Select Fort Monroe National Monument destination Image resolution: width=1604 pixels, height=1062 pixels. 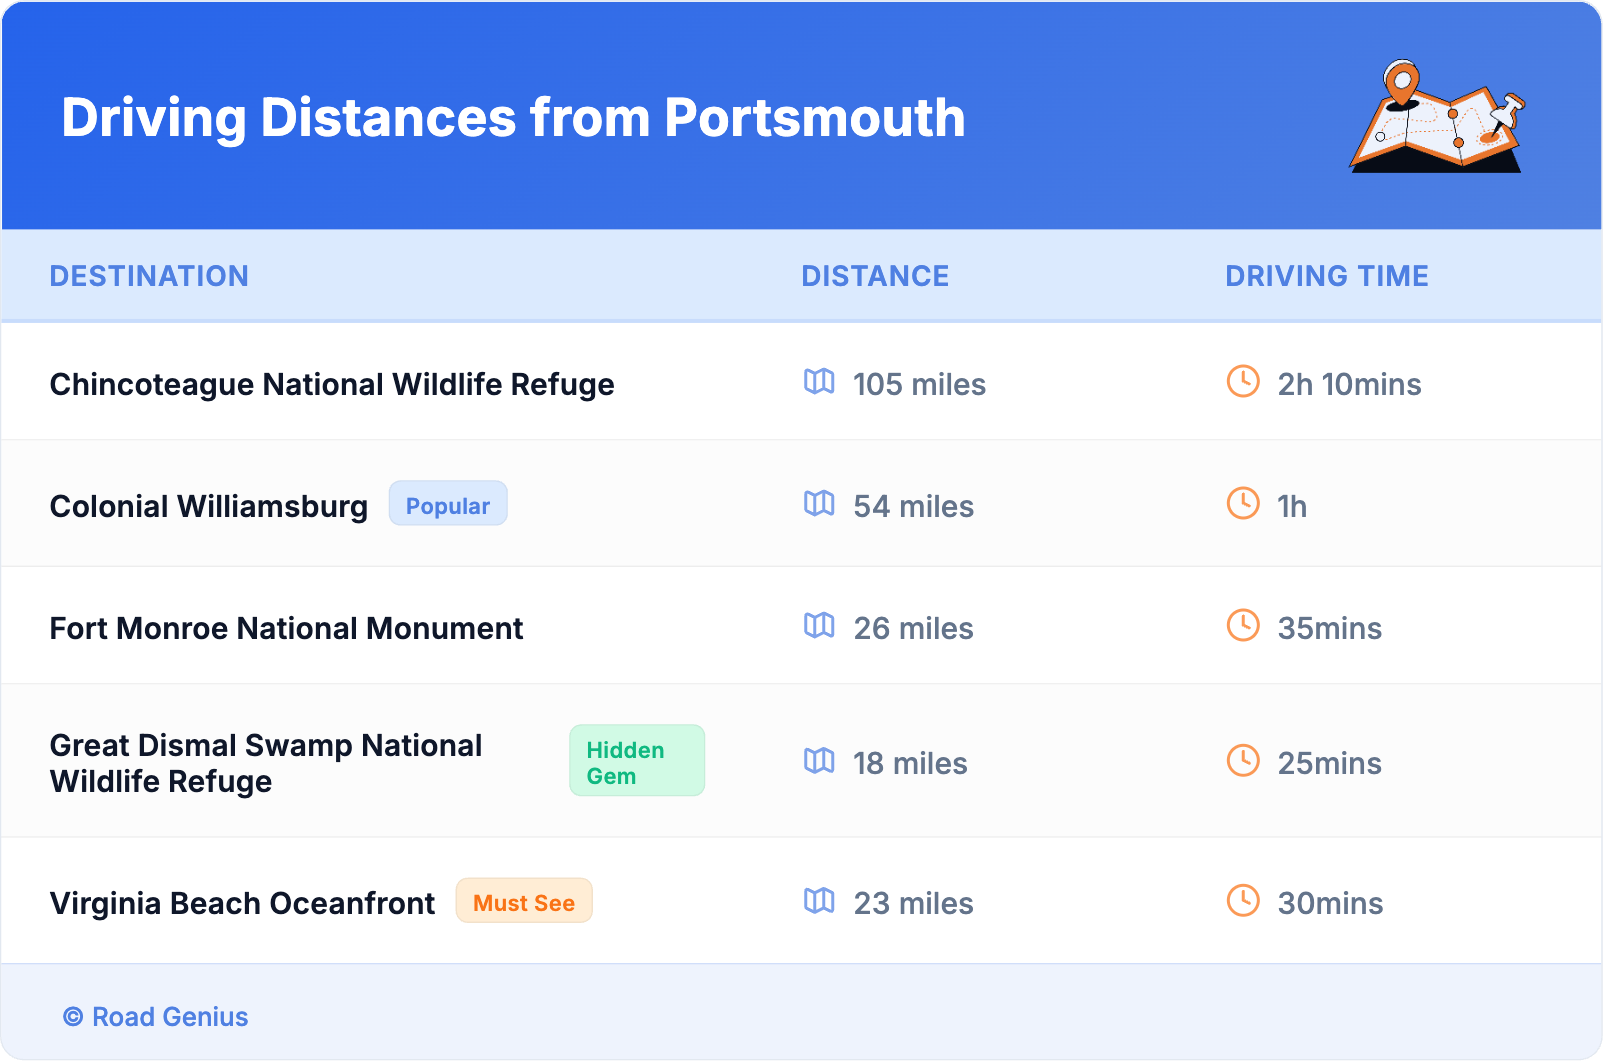286,629
